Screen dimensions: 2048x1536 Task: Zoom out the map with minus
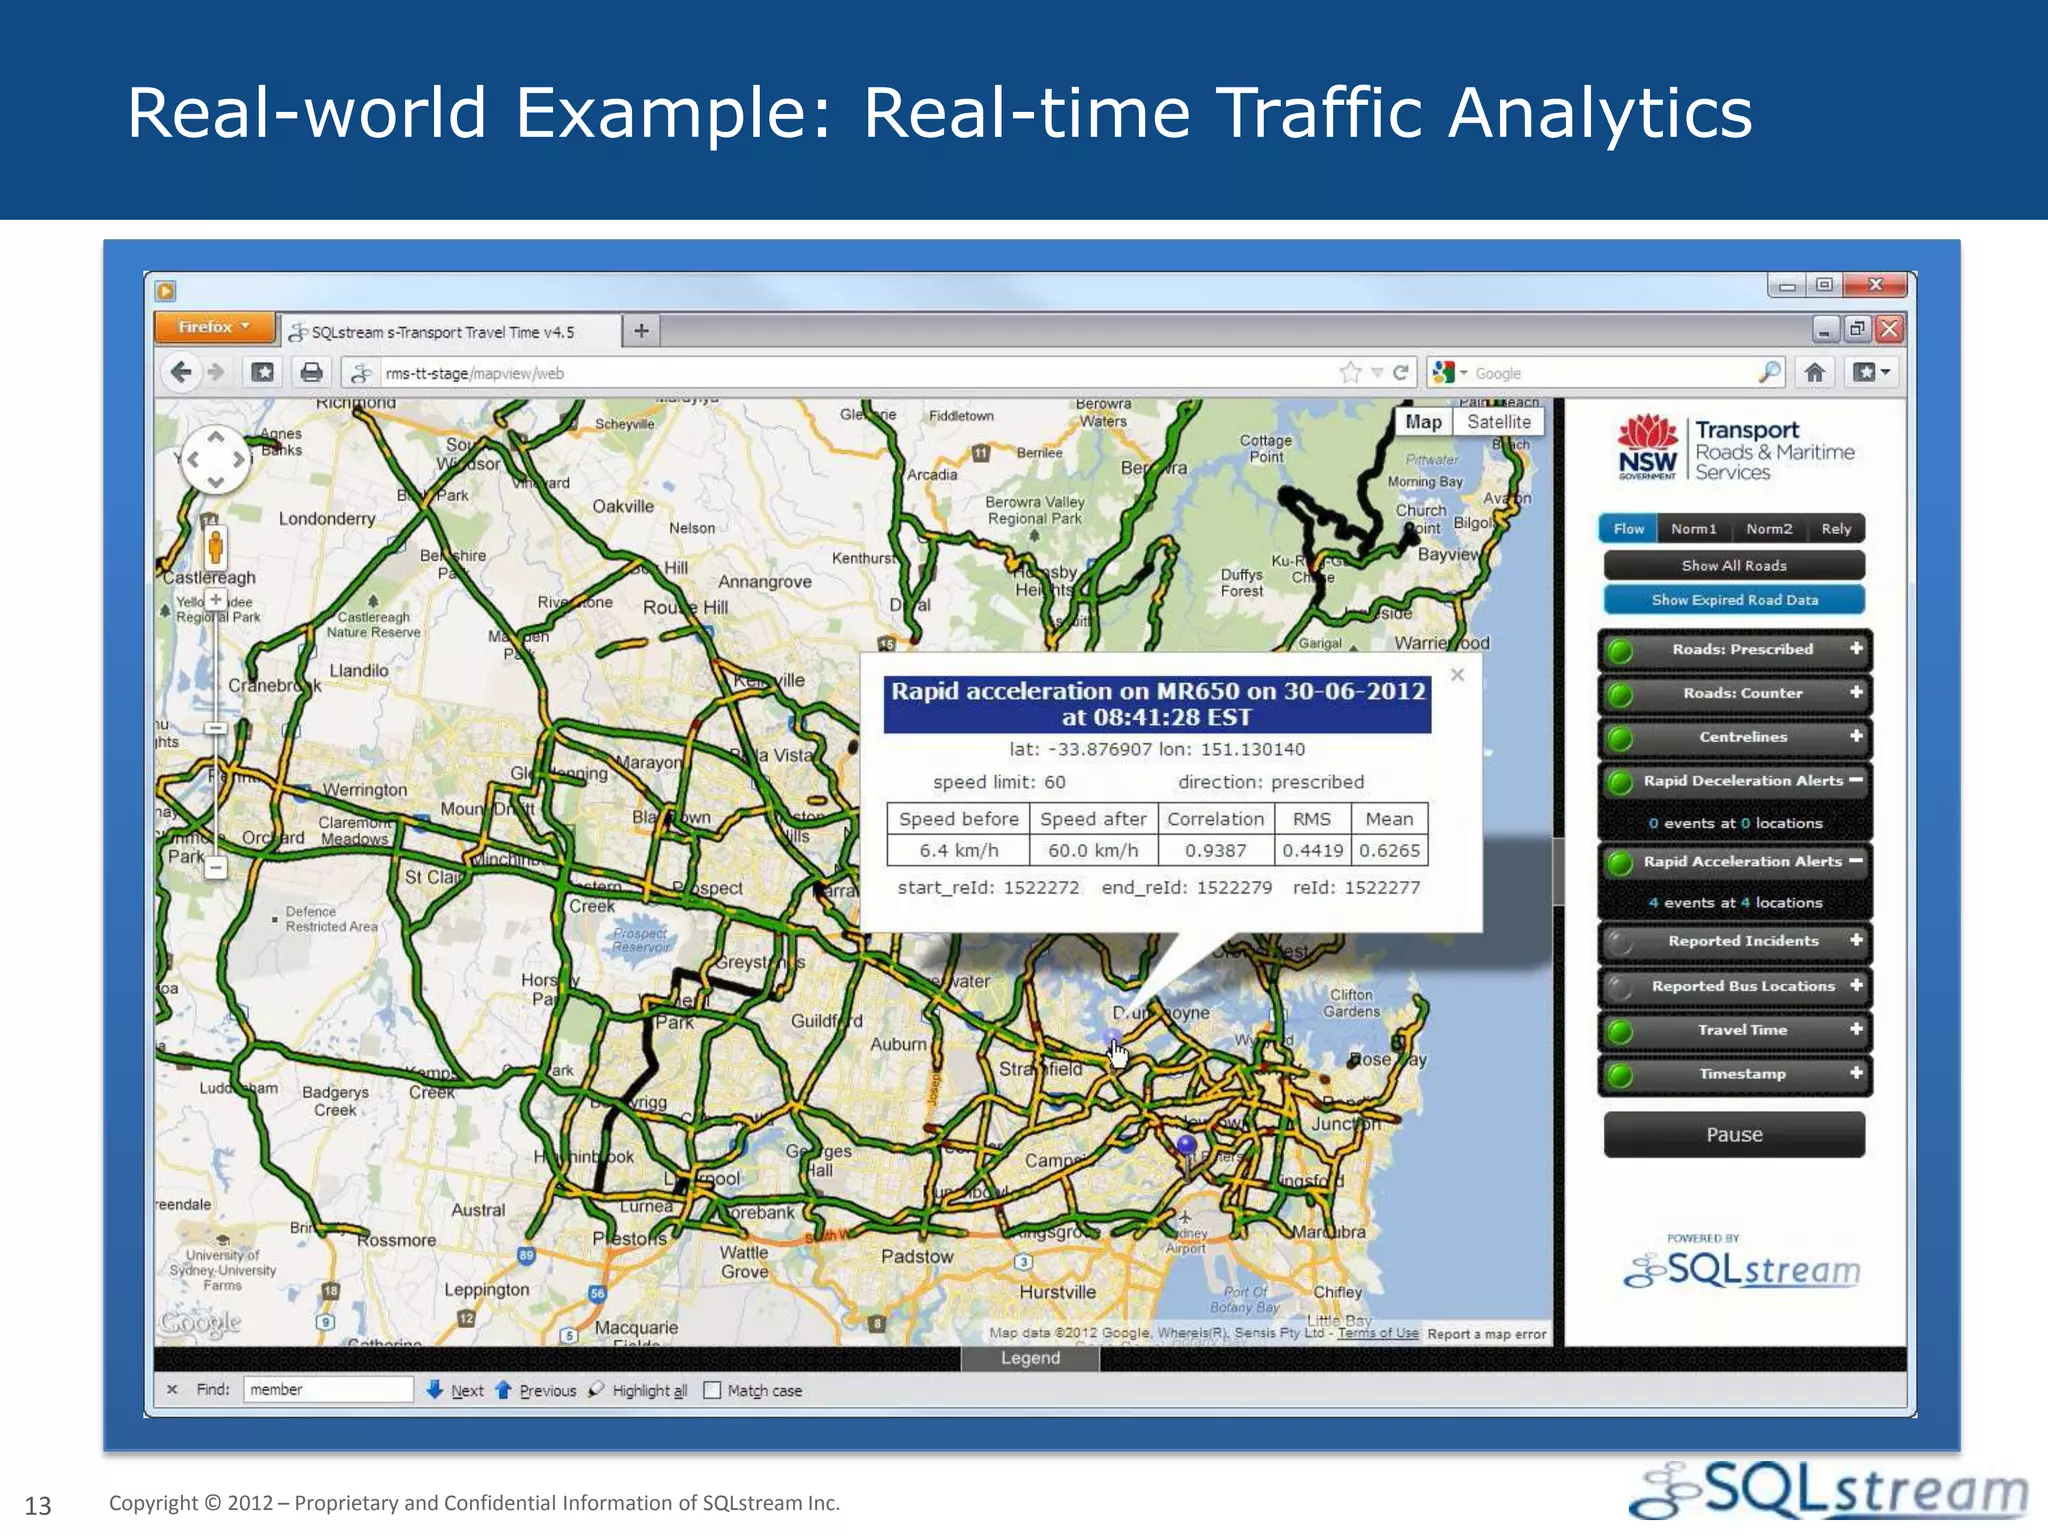coord(216,868)
